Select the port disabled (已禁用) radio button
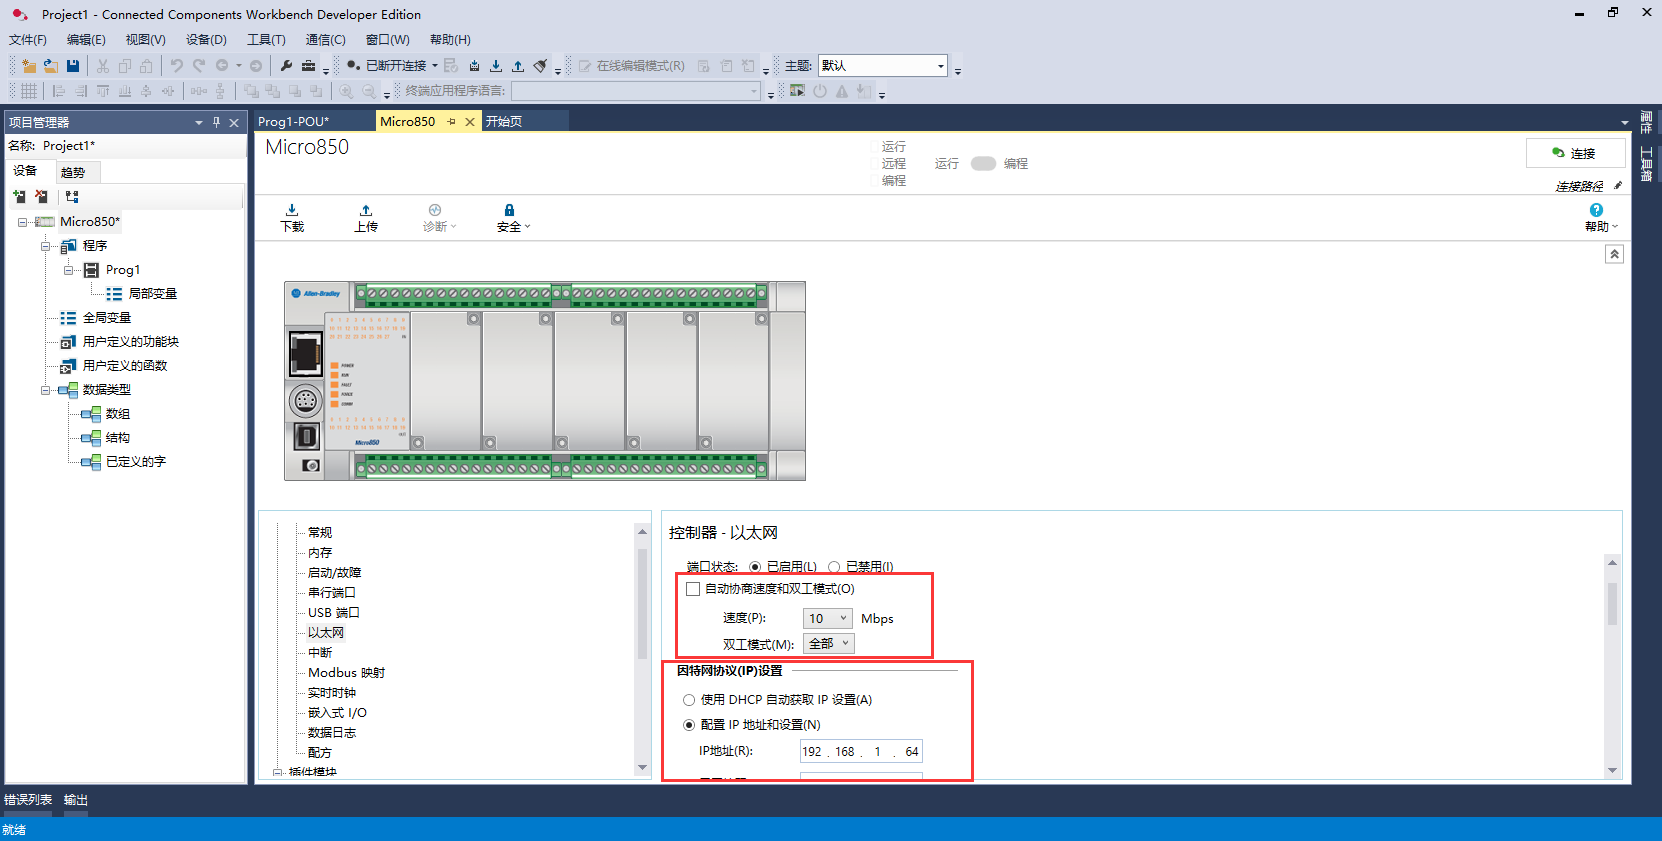Image resolution: width=1662 pixels, height=841 pixels. pyautogui.click(x=834, y=567)
